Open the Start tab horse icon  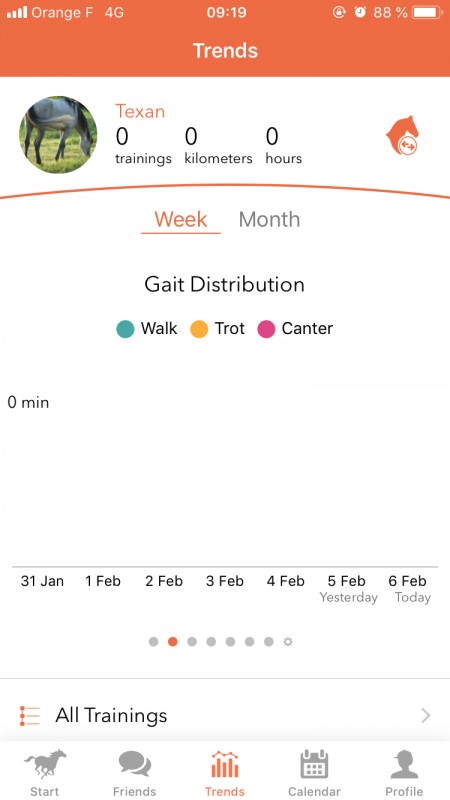click(x=45, y=763)
